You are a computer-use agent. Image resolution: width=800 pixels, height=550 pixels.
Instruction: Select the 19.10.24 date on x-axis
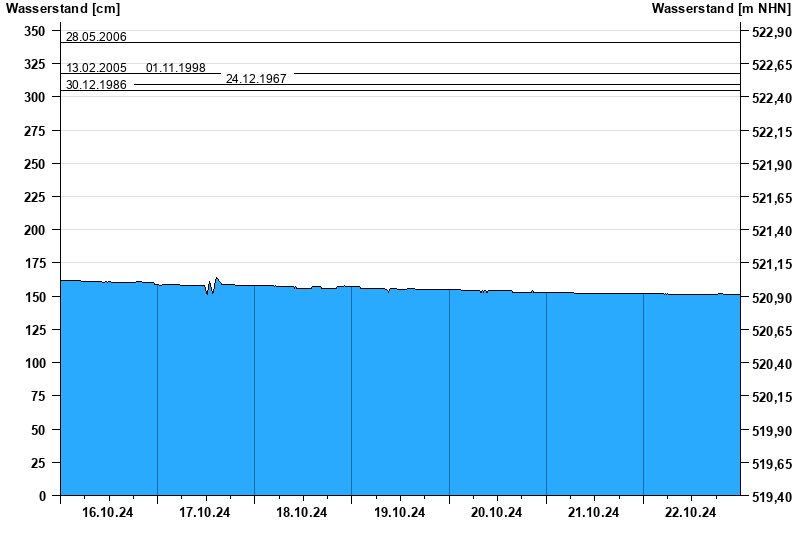(399, 513)
